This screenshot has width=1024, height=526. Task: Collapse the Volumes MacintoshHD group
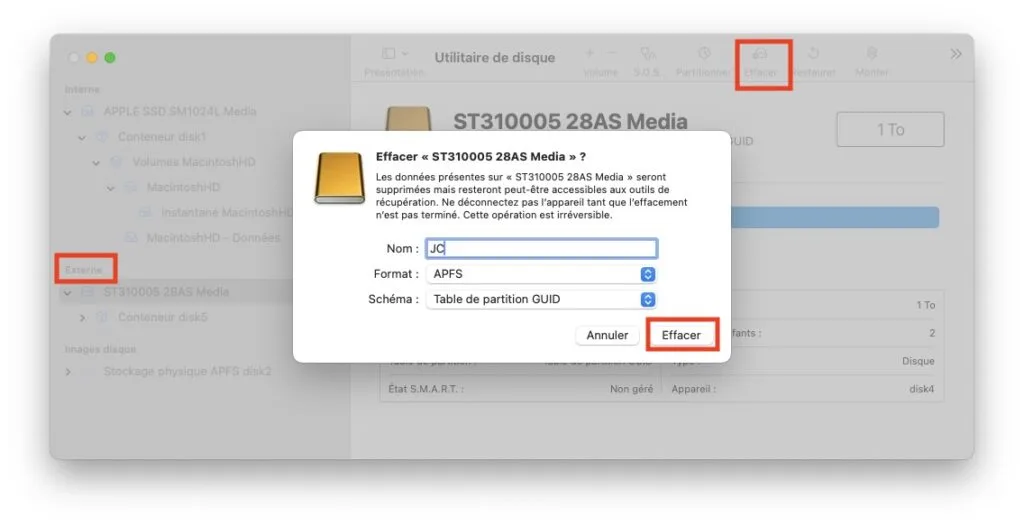97,163
